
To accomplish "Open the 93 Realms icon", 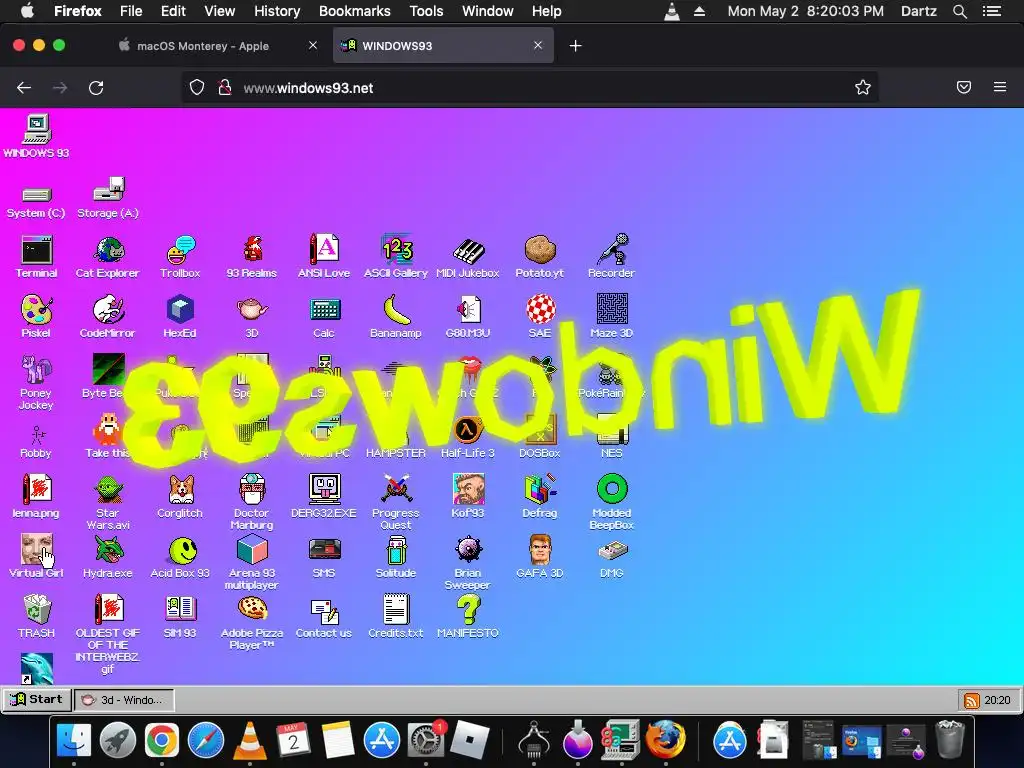I will tap(252, 250).
